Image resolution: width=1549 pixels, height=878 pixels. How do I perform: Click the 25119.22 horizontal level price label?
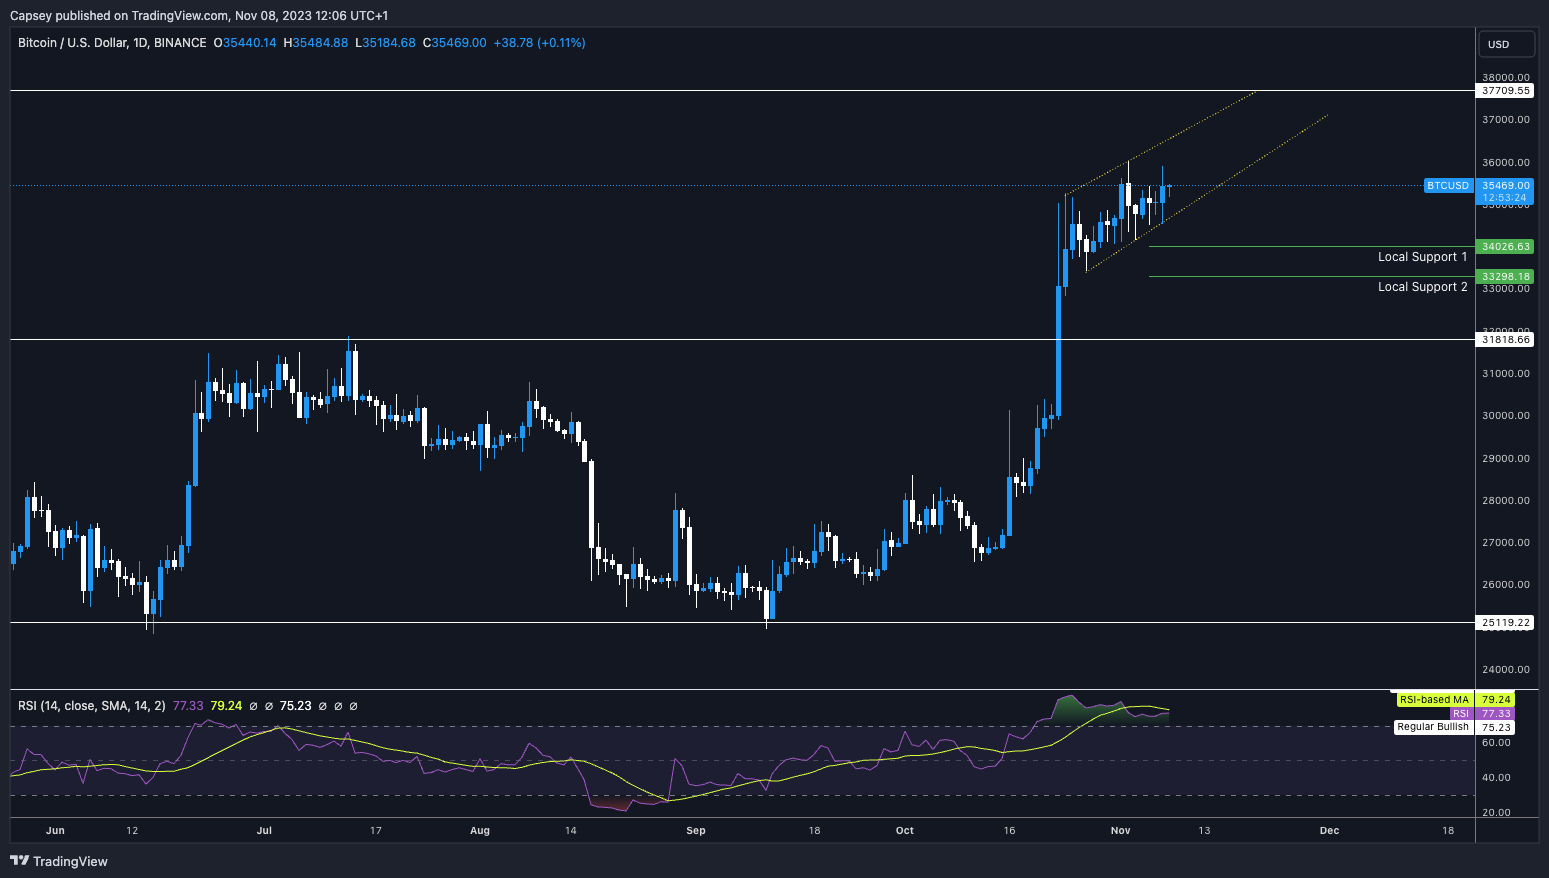[1506, 622]
